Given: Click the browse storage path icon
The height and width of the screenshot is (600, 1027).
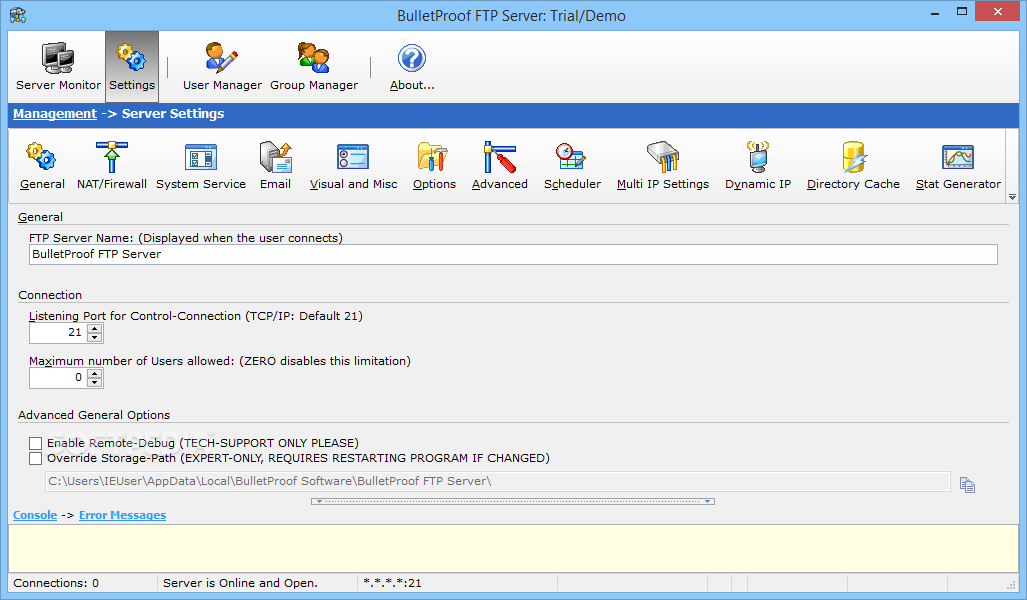Looking at the screenshot, I should pyautogui.click(x=967, y=485).
